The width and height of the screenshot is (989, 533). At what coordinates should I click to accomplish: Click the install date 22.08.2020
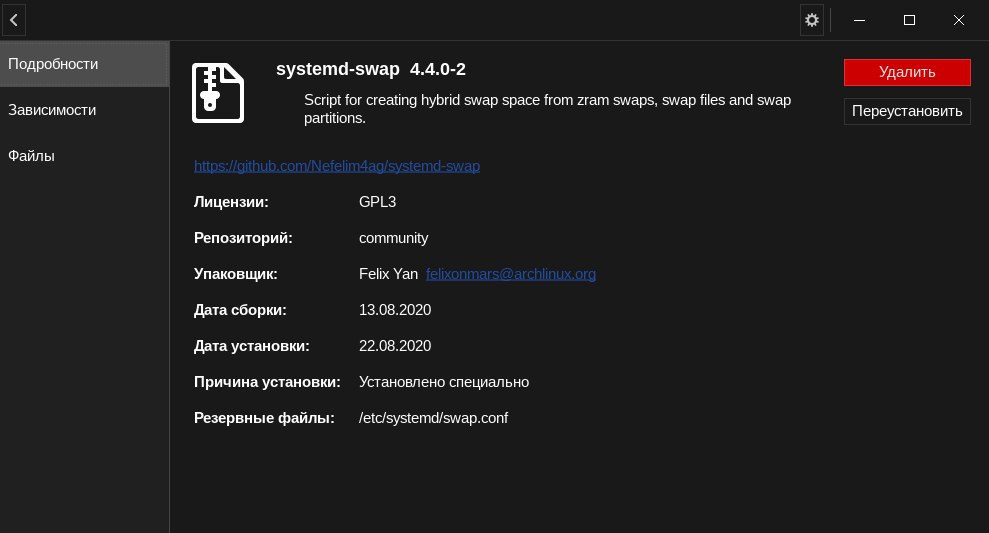click(395, 346)
